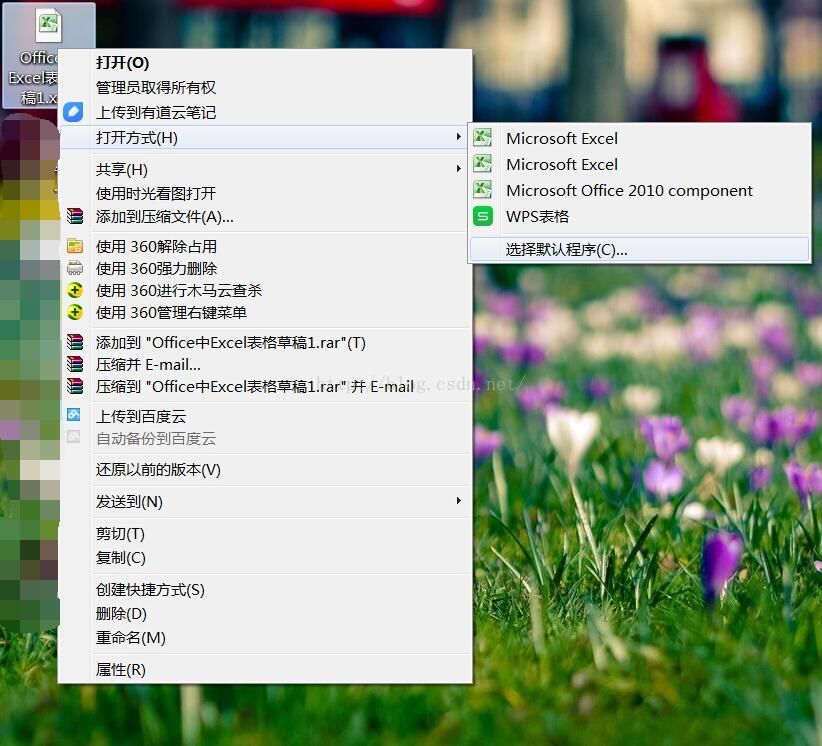Click 360 icon beside 使用 360管理右键菜单
Viewport: 822px width, 746px height.
(x=75, y=312)
